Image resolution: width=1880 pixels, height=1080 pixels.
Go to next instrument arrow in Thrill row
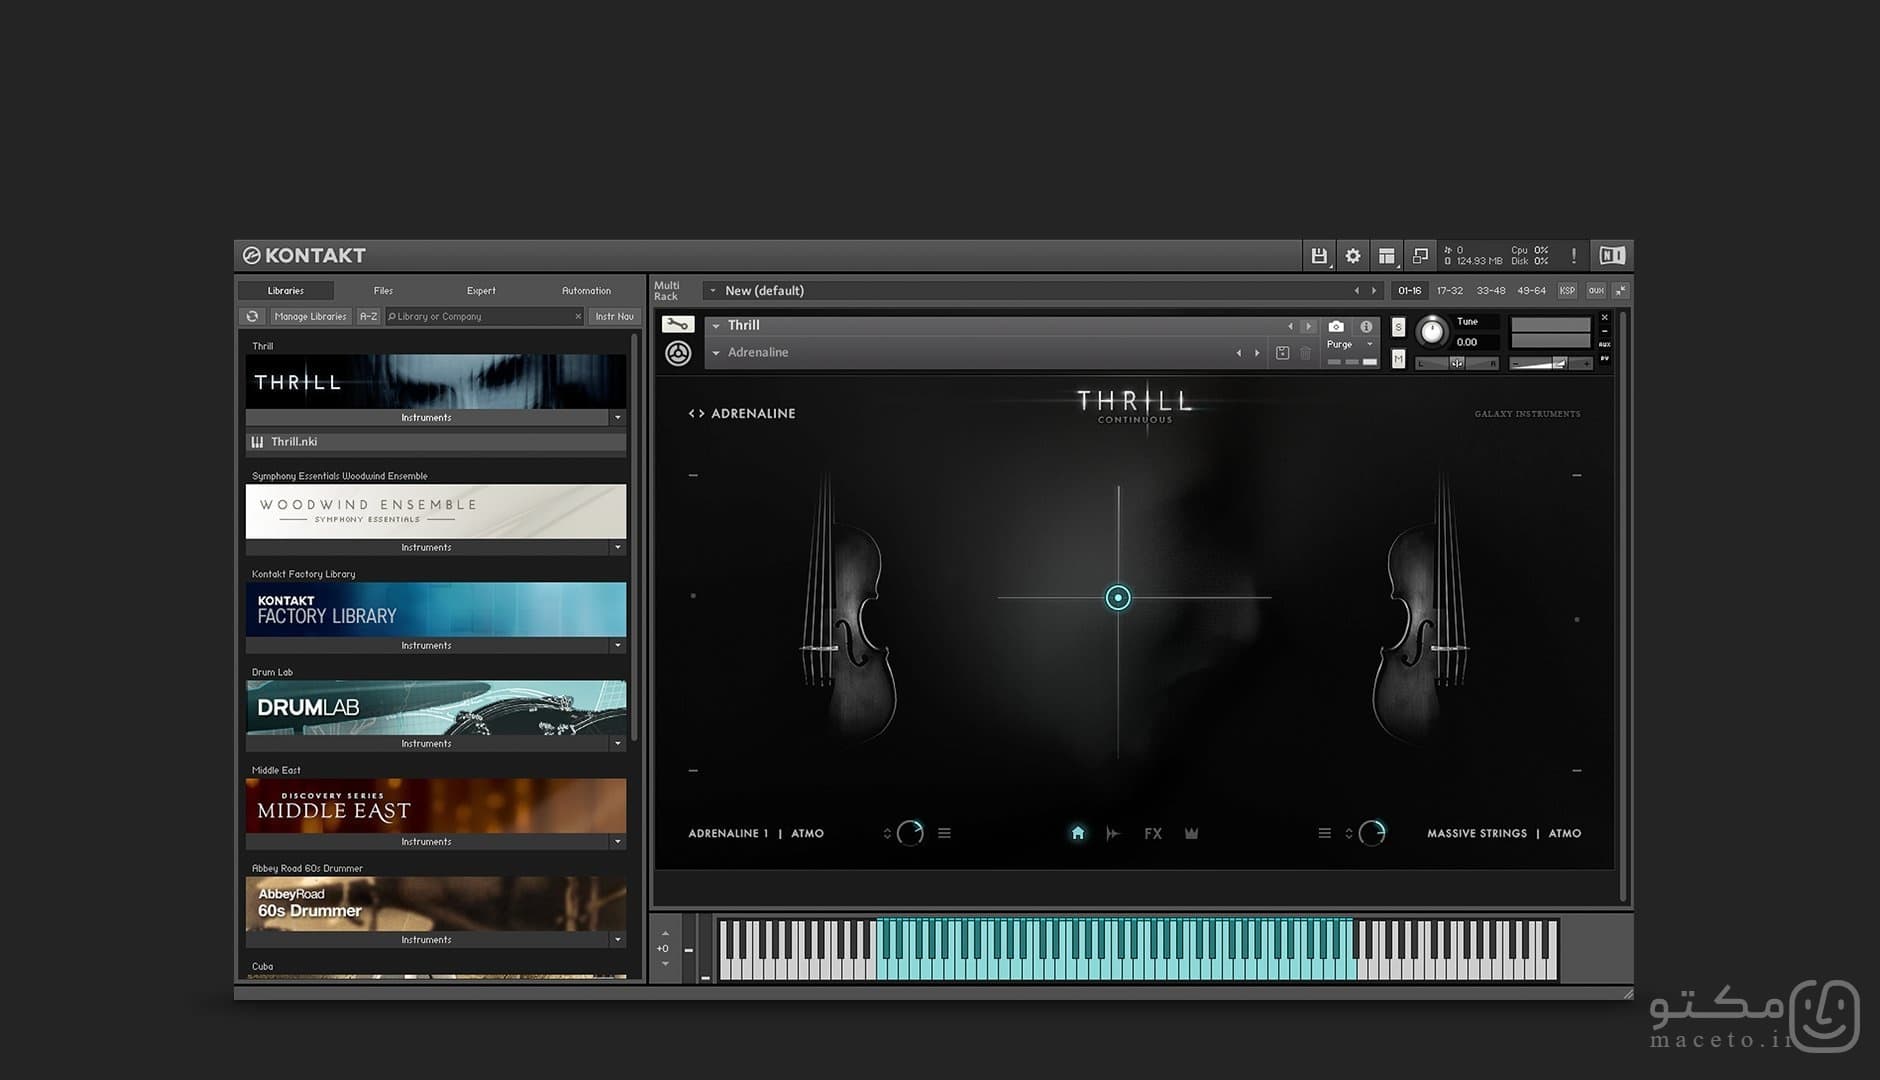(x=1308, y=326)
